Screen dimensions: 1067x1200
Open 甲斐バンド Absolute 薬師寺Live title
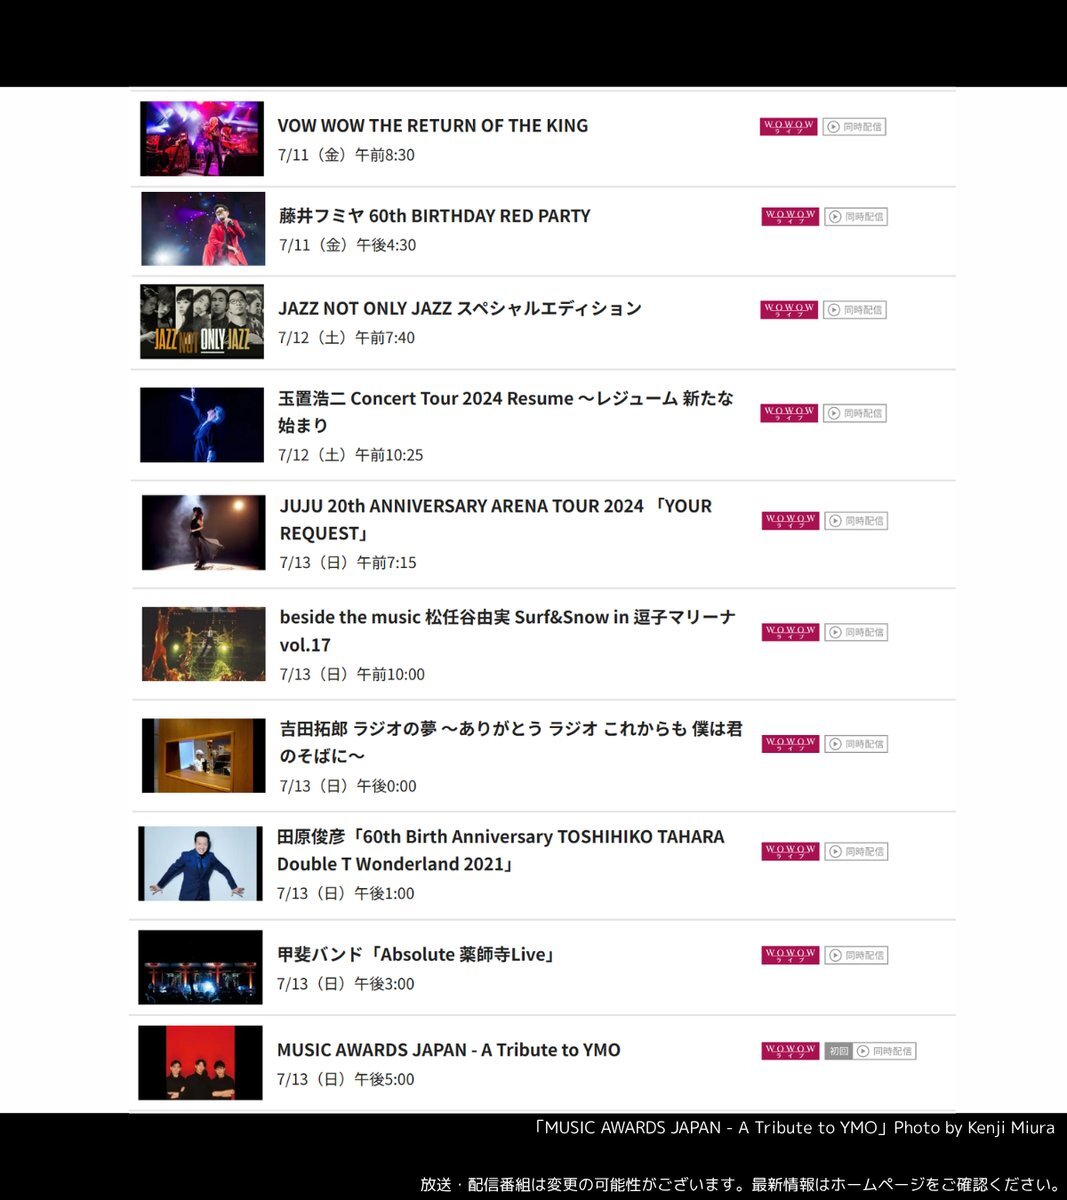coord(416,954)
